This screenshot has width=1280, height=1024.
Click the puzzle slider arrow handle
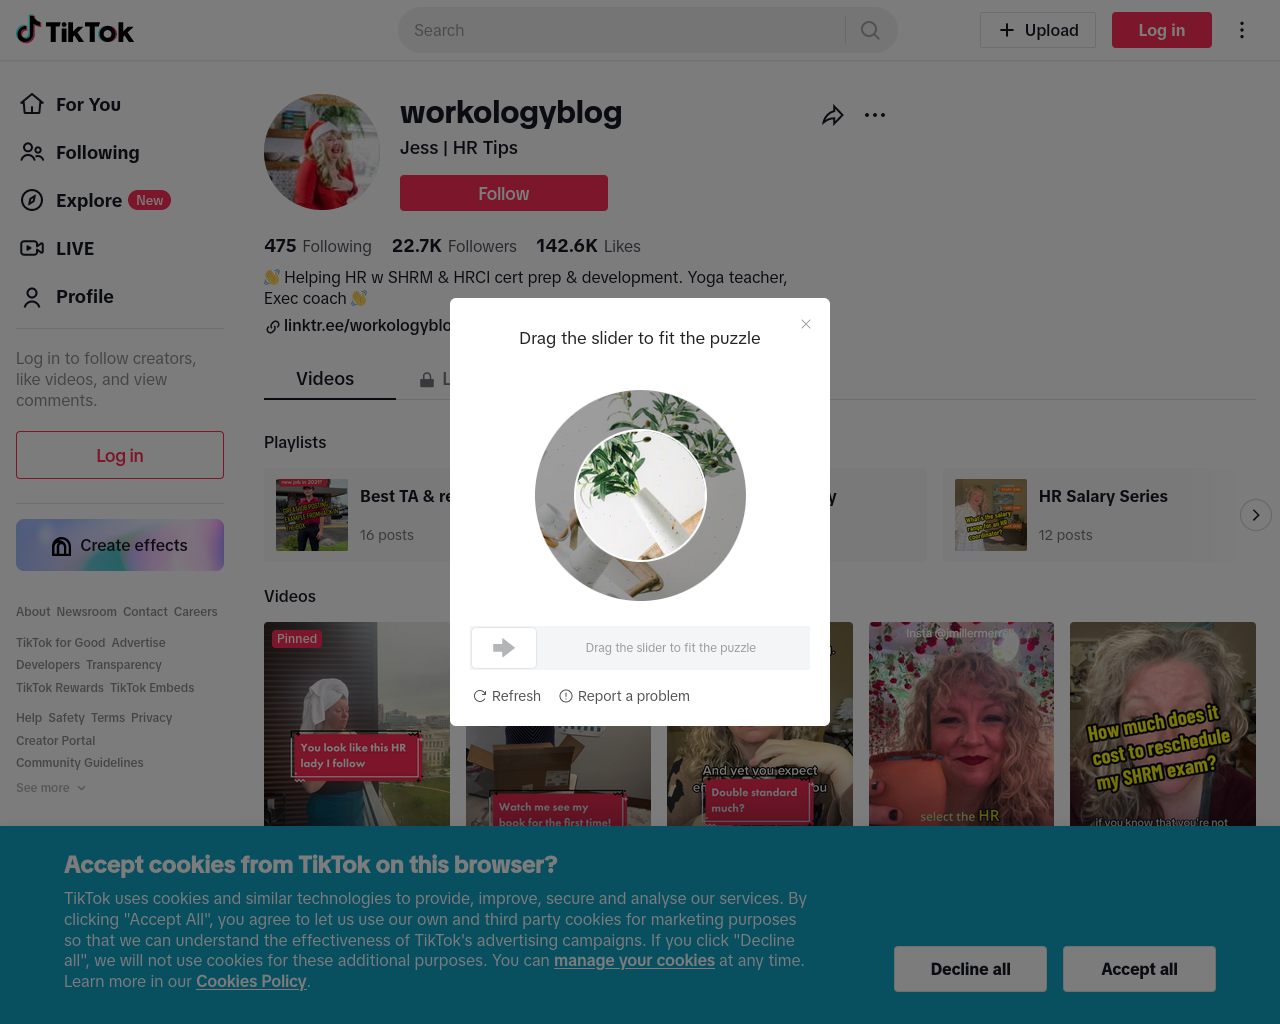(x=504, y=648)
